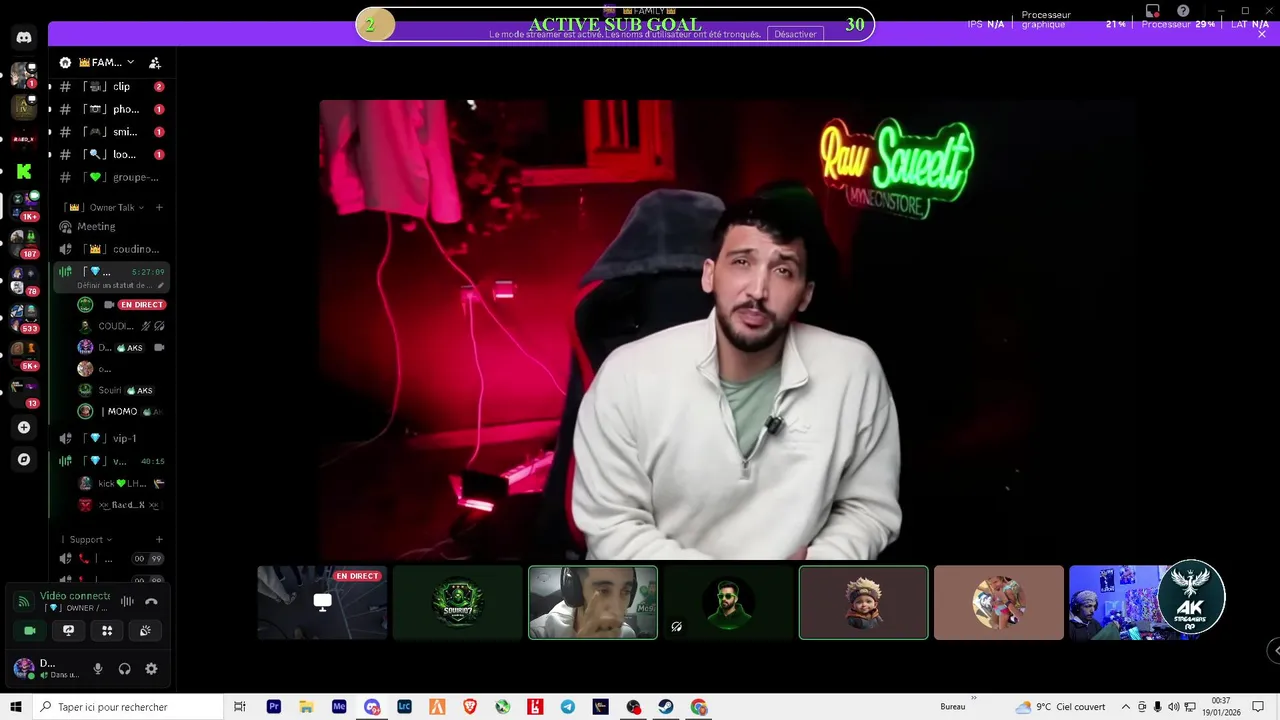Click the EN DIRECT badge in voice list
Viewport: 1280px width, 720px height.
141,305
